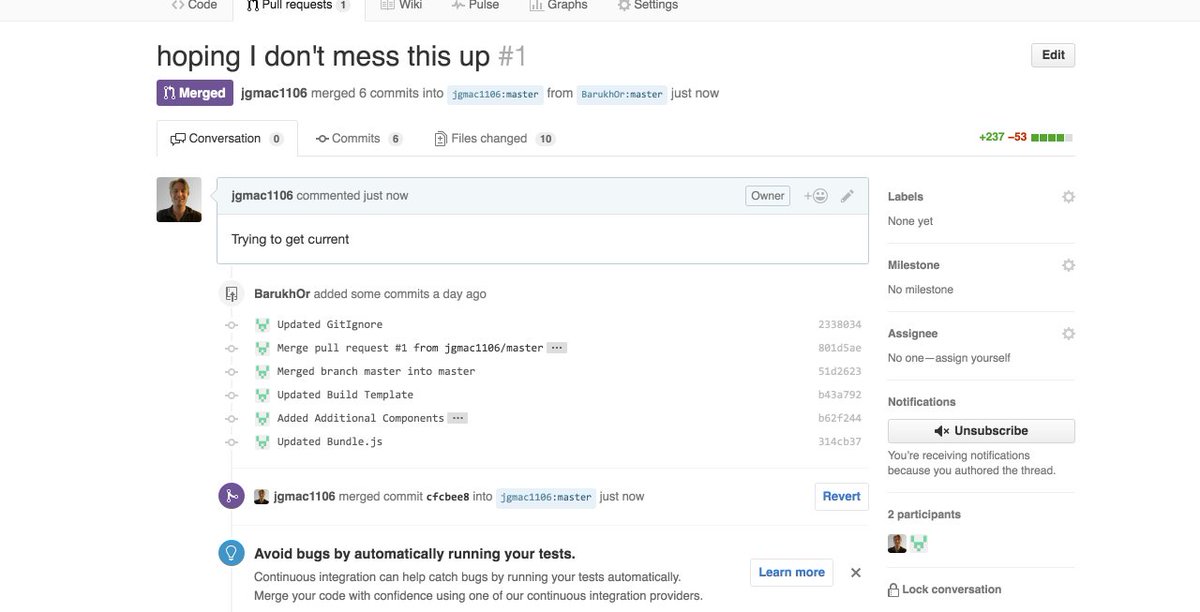Click the Edit title button
This screenshot has height=612, width=1200.
pyautogui.click(x=1053, y=55)
